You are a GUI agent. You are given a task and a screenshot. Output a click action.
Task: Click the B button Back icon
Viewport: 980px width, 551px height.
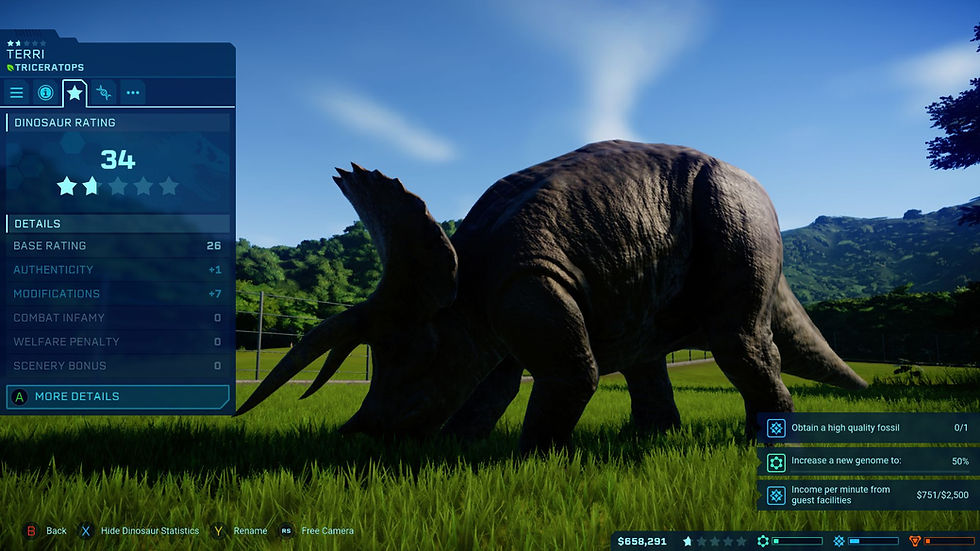pyautogui.click(x=31, y=531)
